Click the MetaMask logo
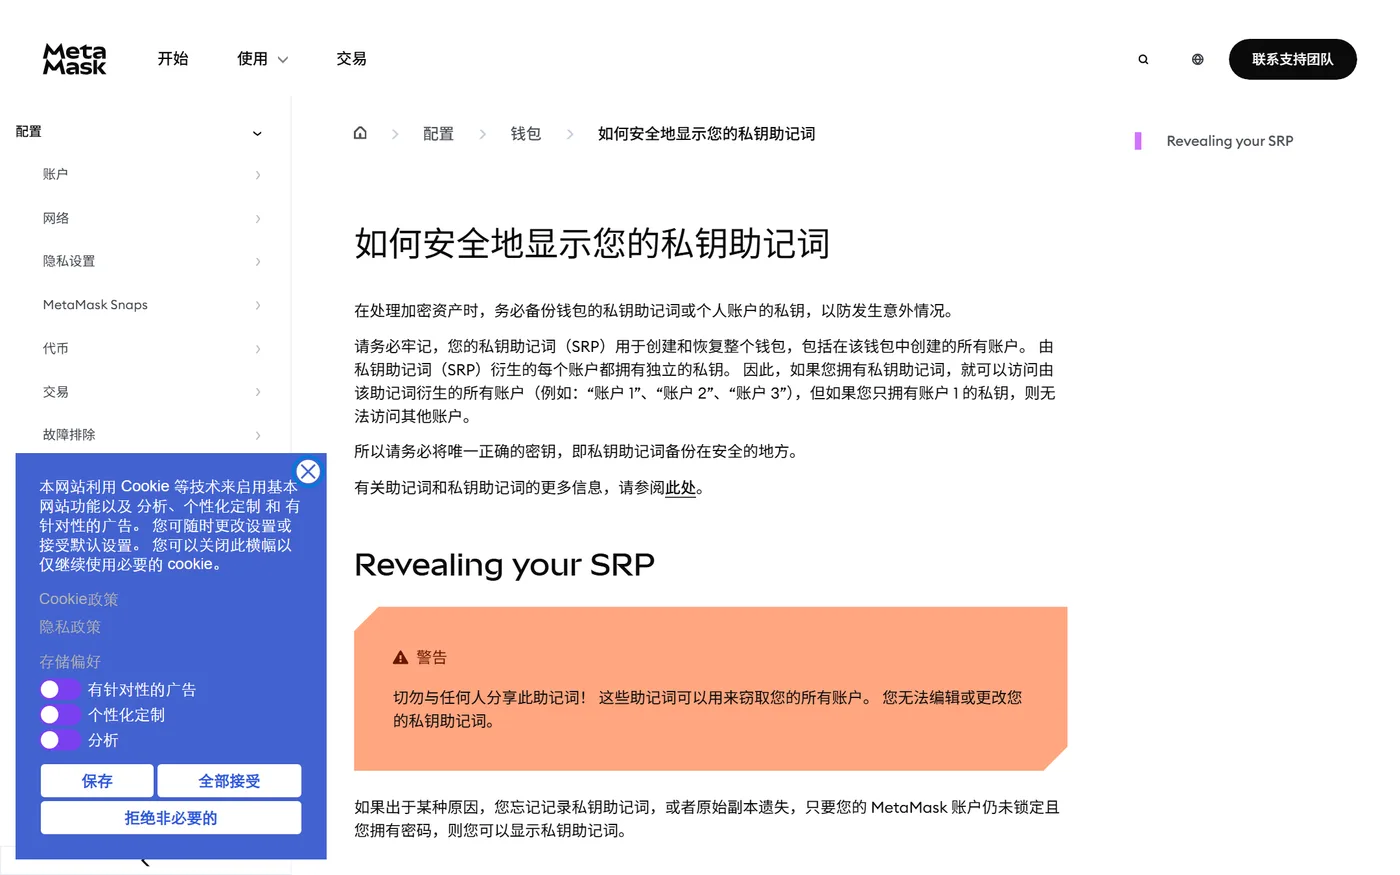This screenshot has height=875, width=1400. point(74,59)
